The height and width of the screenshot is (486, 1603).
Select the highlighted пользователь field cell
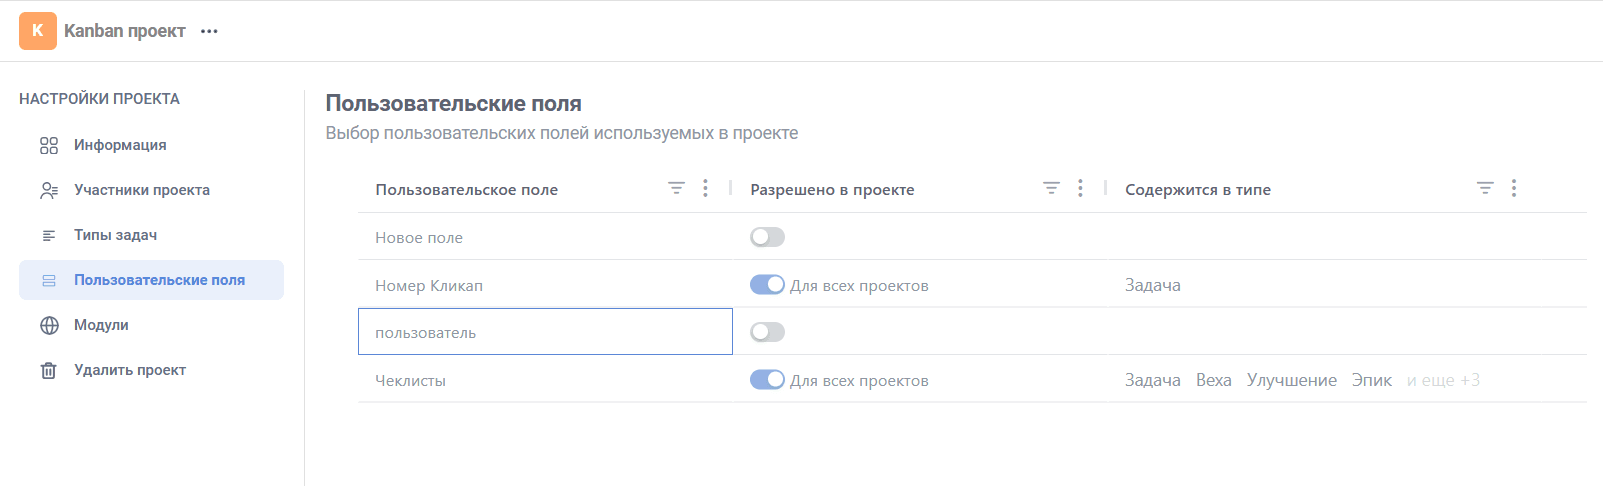pos(545,332)
